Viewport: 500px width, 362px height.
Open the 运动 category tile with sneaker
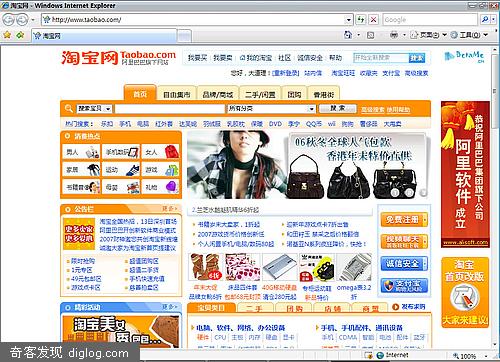coord(121,170)
